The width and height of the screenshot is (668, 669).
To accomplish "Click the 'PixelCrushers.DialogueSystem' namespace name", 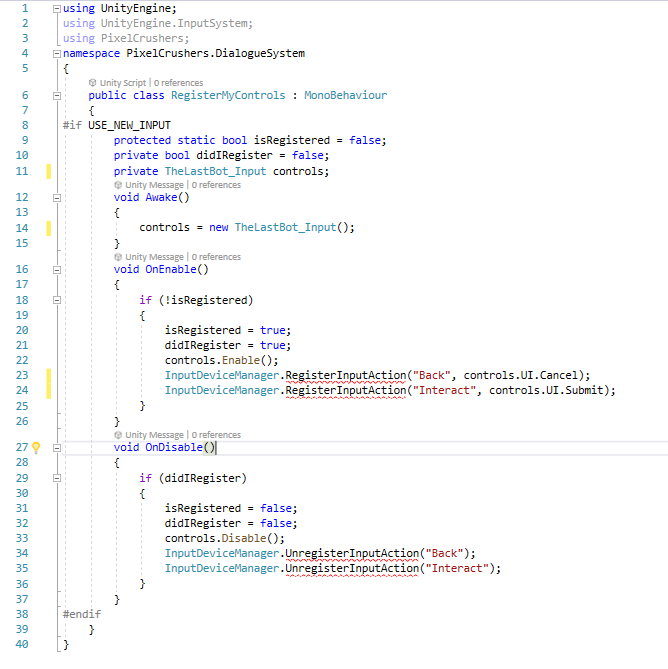I will coord(215,53).
